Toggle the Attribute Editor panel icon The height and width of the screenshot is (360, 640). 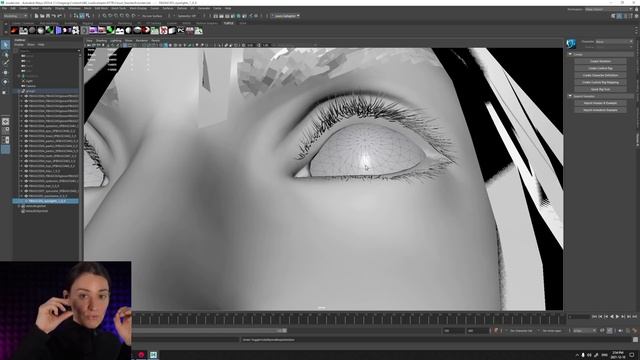[625, 16]
